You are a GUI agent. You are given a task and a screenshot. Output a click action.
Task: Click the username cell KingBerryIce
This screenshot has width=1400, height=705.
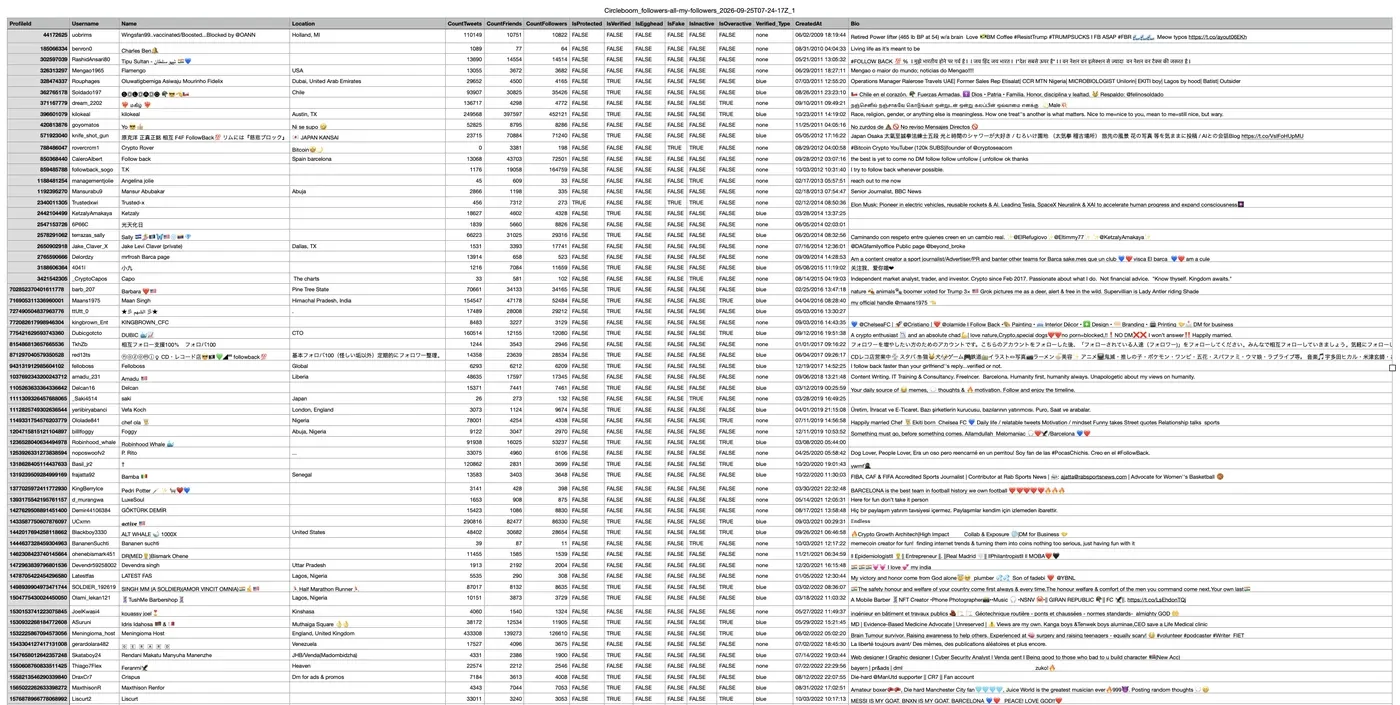(x=88, y=489)
